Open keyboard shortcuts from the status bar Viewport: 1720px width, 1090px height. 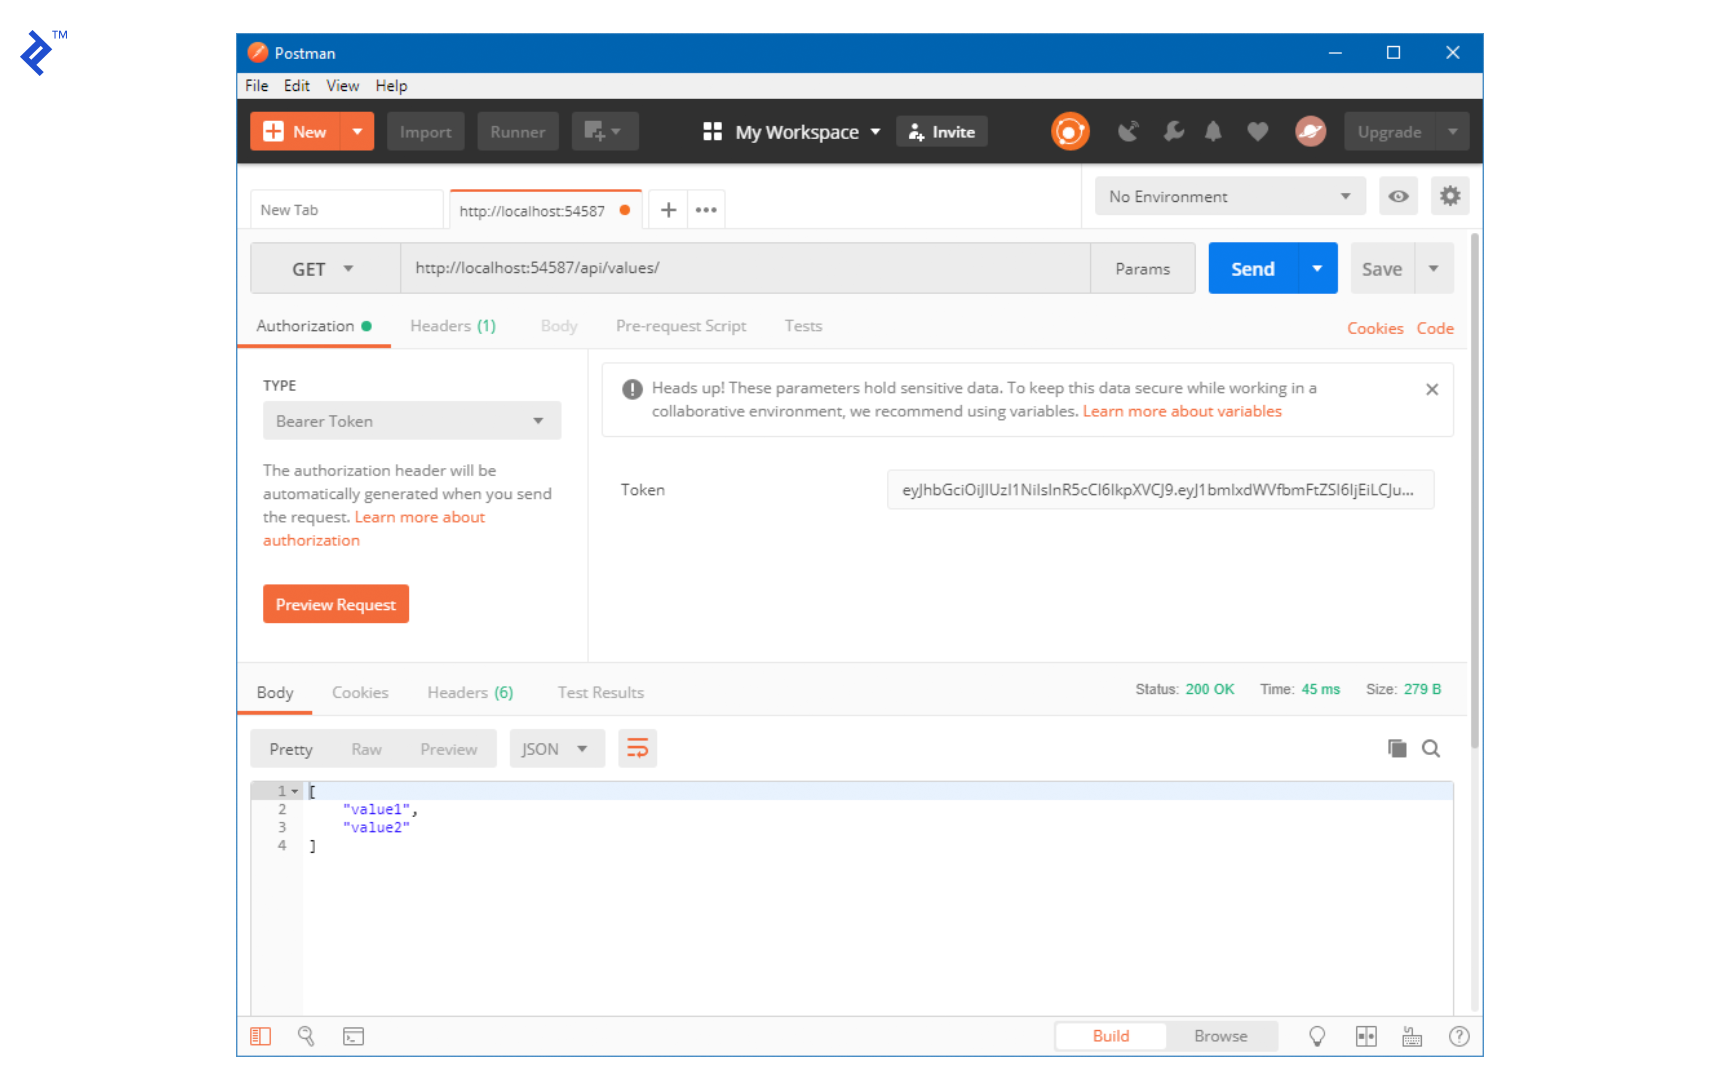(x=1412, y=1036)
